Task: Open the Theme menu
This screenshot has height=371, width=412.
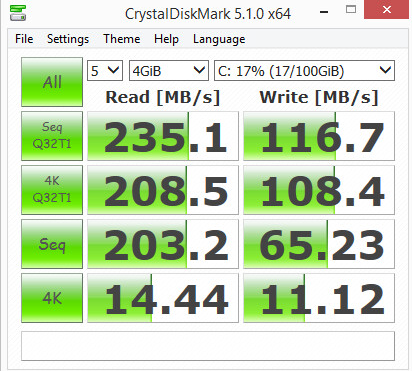Action: click(122, 39)
